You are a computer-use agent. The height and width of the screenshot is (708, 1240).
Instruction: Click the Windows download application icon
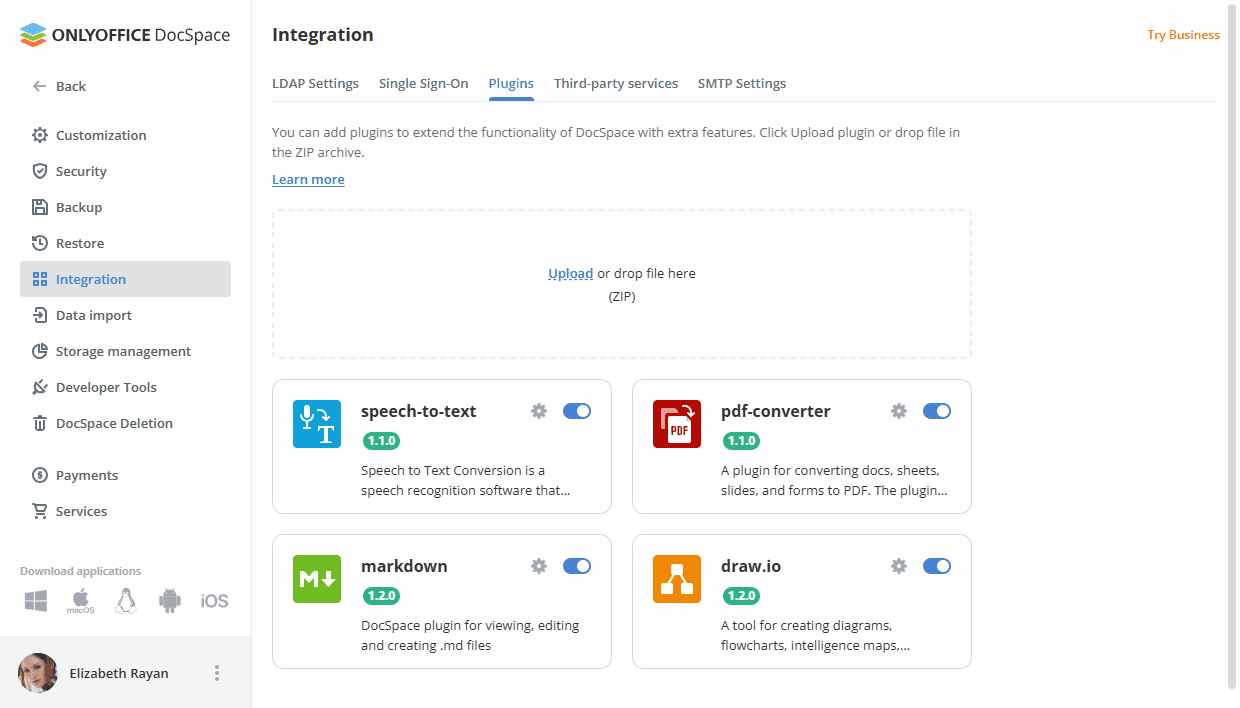[x=35, y=600]
